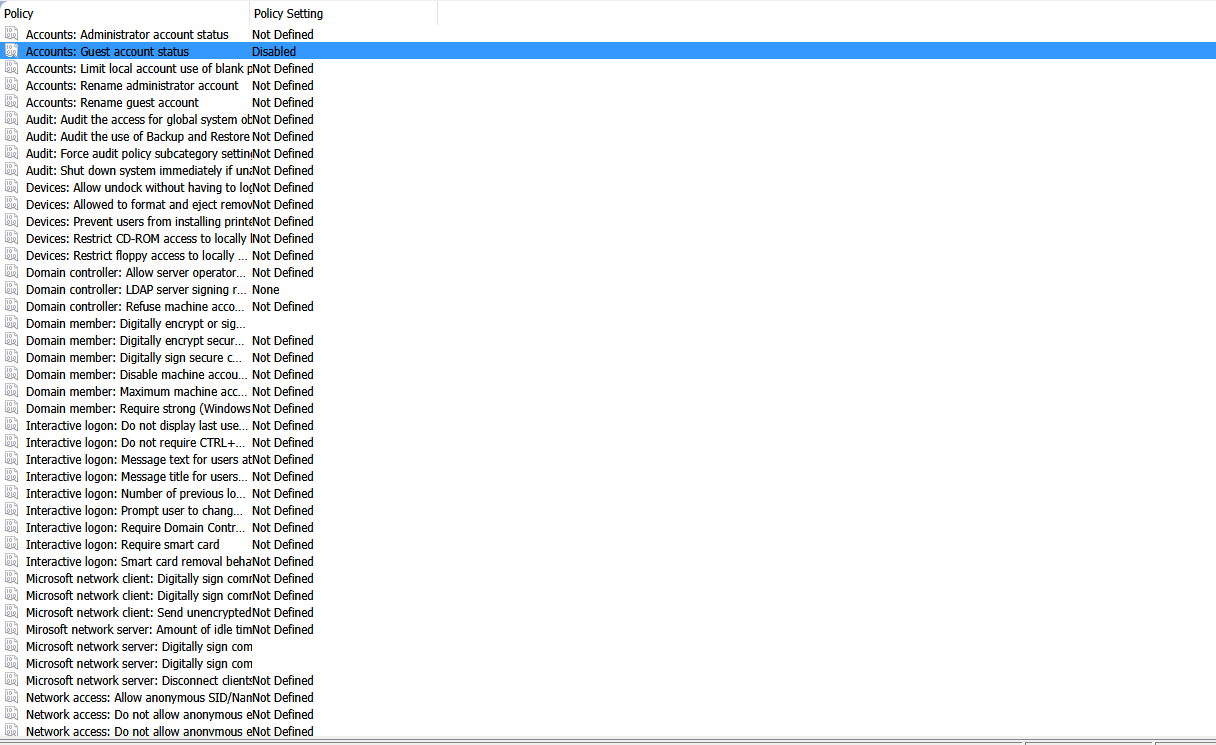Click the icon for Domain controller: LDAP server signing
The image size is (1216, 745).
11,289
